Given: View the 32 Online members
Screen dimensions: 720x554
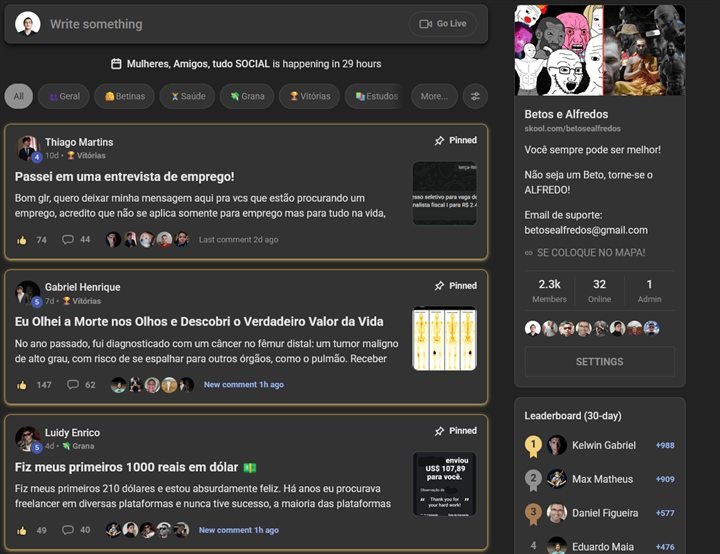Looking at the screenshot, I should 599,291.
